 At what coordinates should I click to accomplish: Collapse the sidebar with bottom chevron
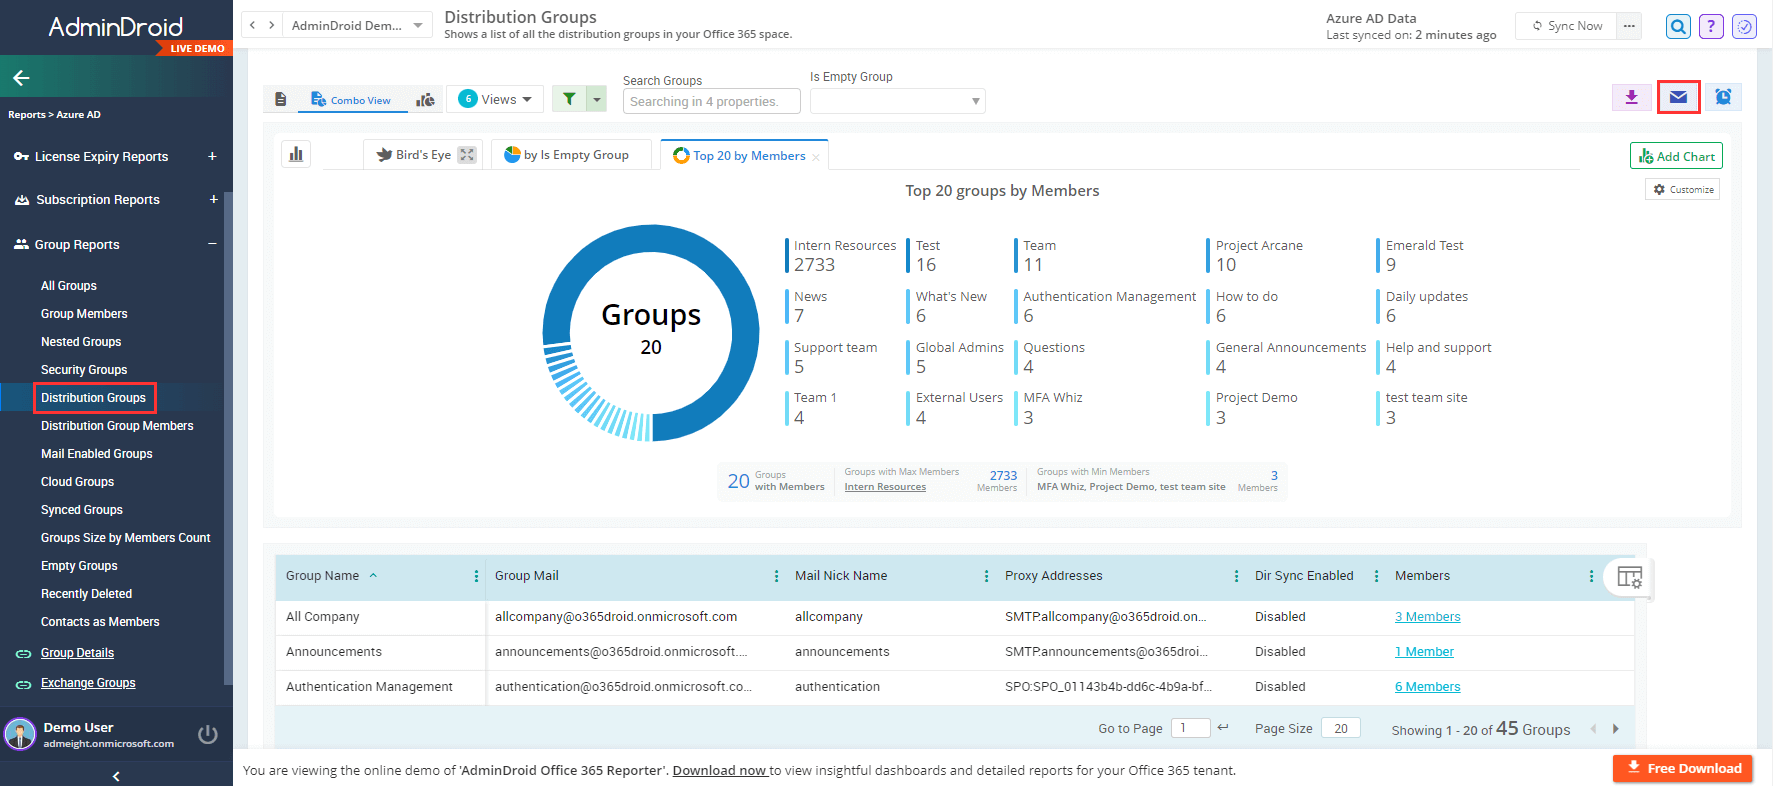(x=116, y=776)
